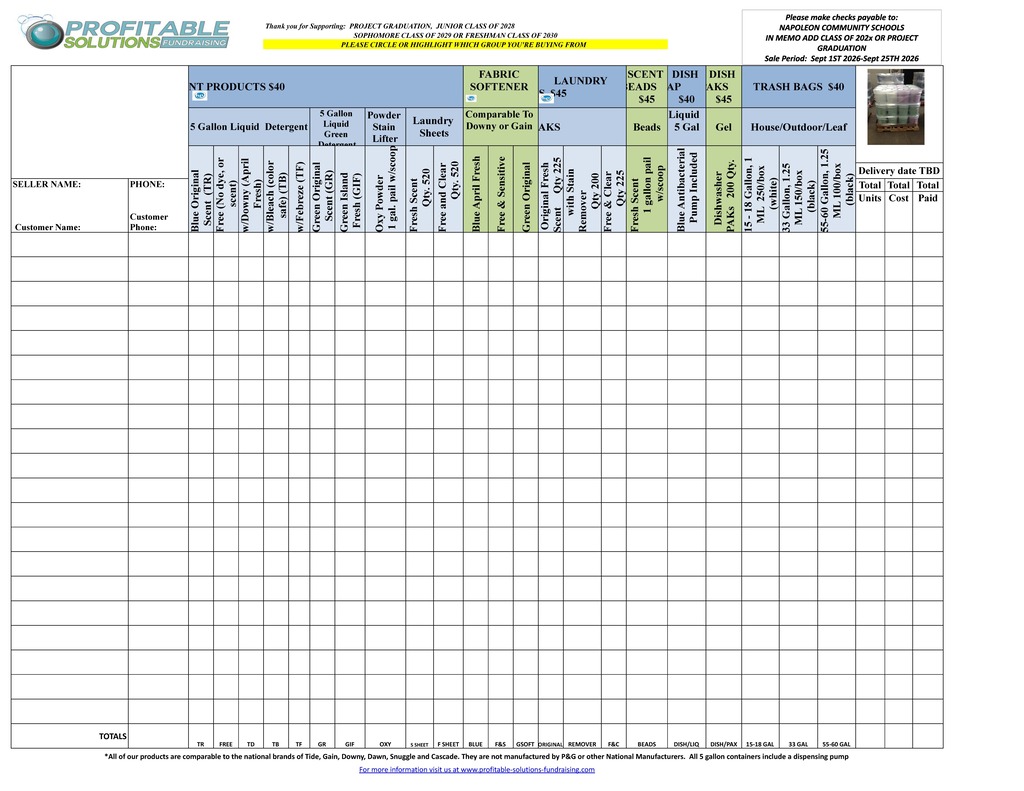Click the BEADS code in totals row
The width and height of the screenshot is (1024, 791).
[x=647, y=744]
